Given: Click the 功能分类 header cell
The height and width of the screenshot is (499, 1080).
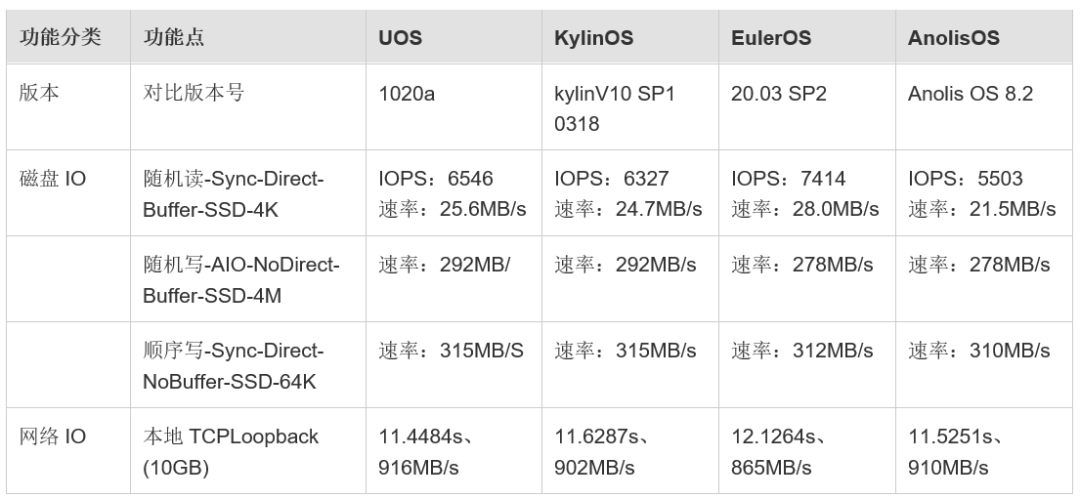Looking at the screenshot, I should [x=51, y=38].
